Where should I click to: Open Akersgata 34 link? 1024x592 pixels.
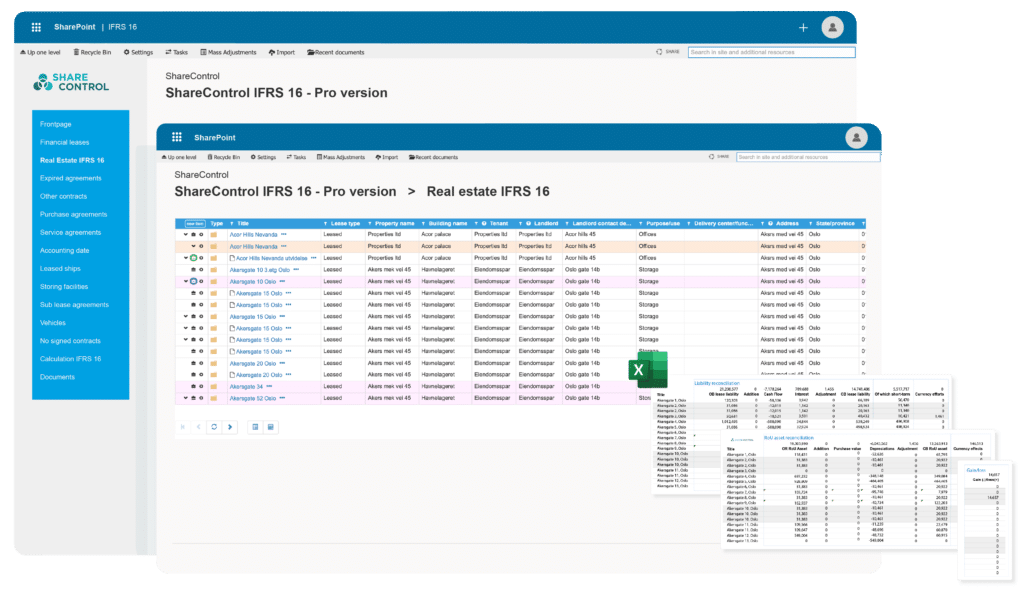(246, 387)
